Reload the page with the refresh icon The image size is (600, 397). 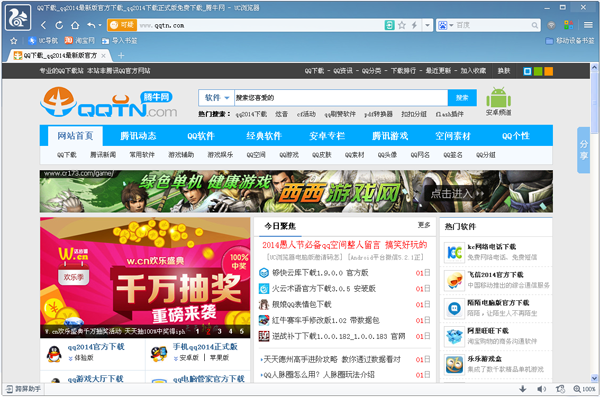pyautogui.click(x=59, y=25)
